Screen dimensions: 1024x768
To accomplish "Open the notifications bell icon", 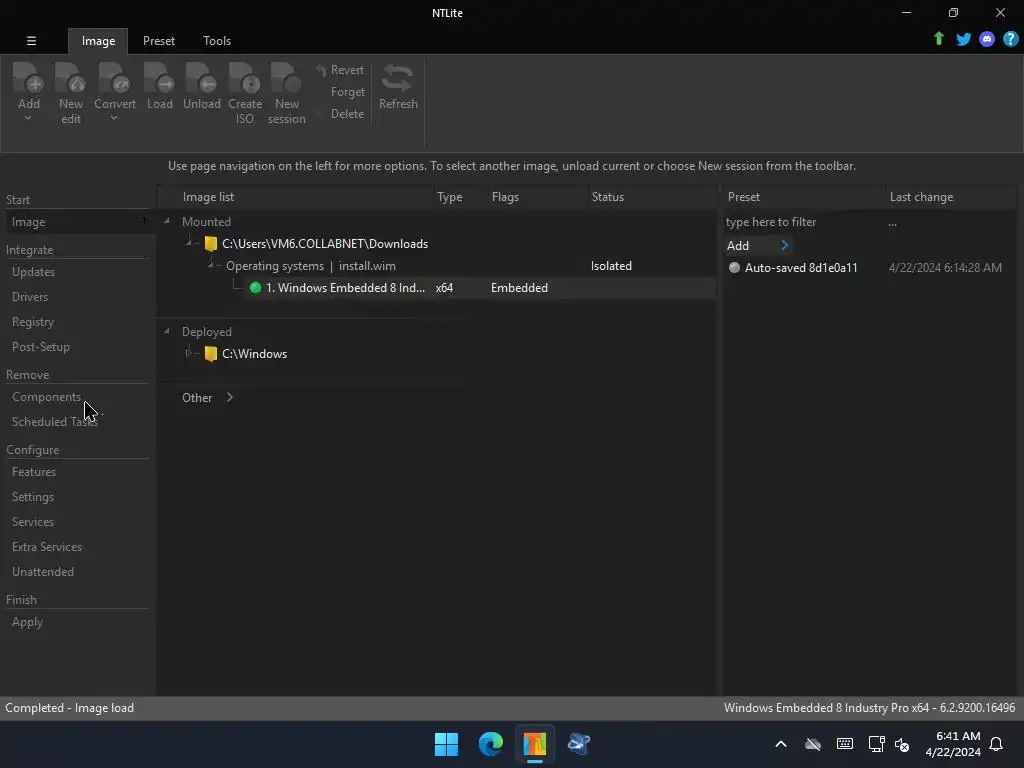I will click(x=996, y=744).
